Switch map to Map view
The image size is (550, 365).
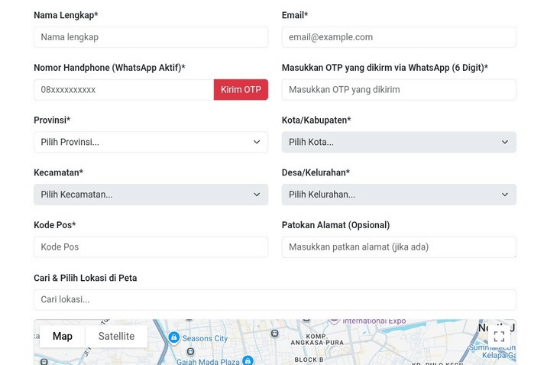62,336
